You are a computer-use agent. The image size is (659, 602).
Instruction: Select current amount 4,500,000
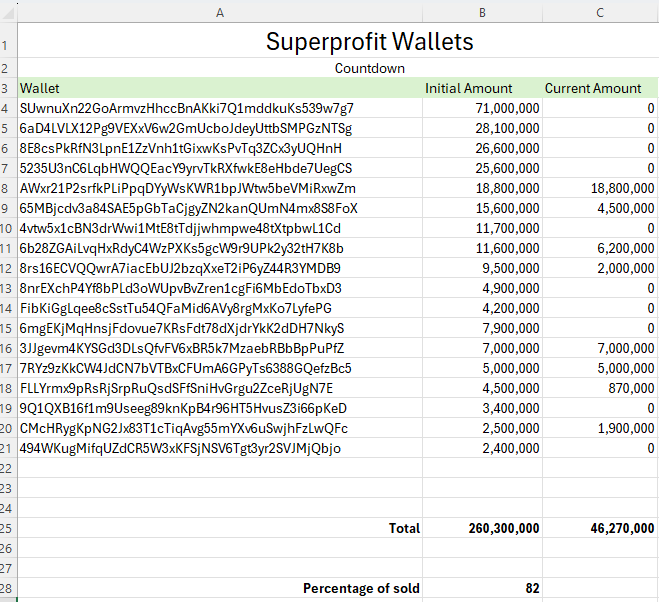pyautogui.click(x=600, y=209)
